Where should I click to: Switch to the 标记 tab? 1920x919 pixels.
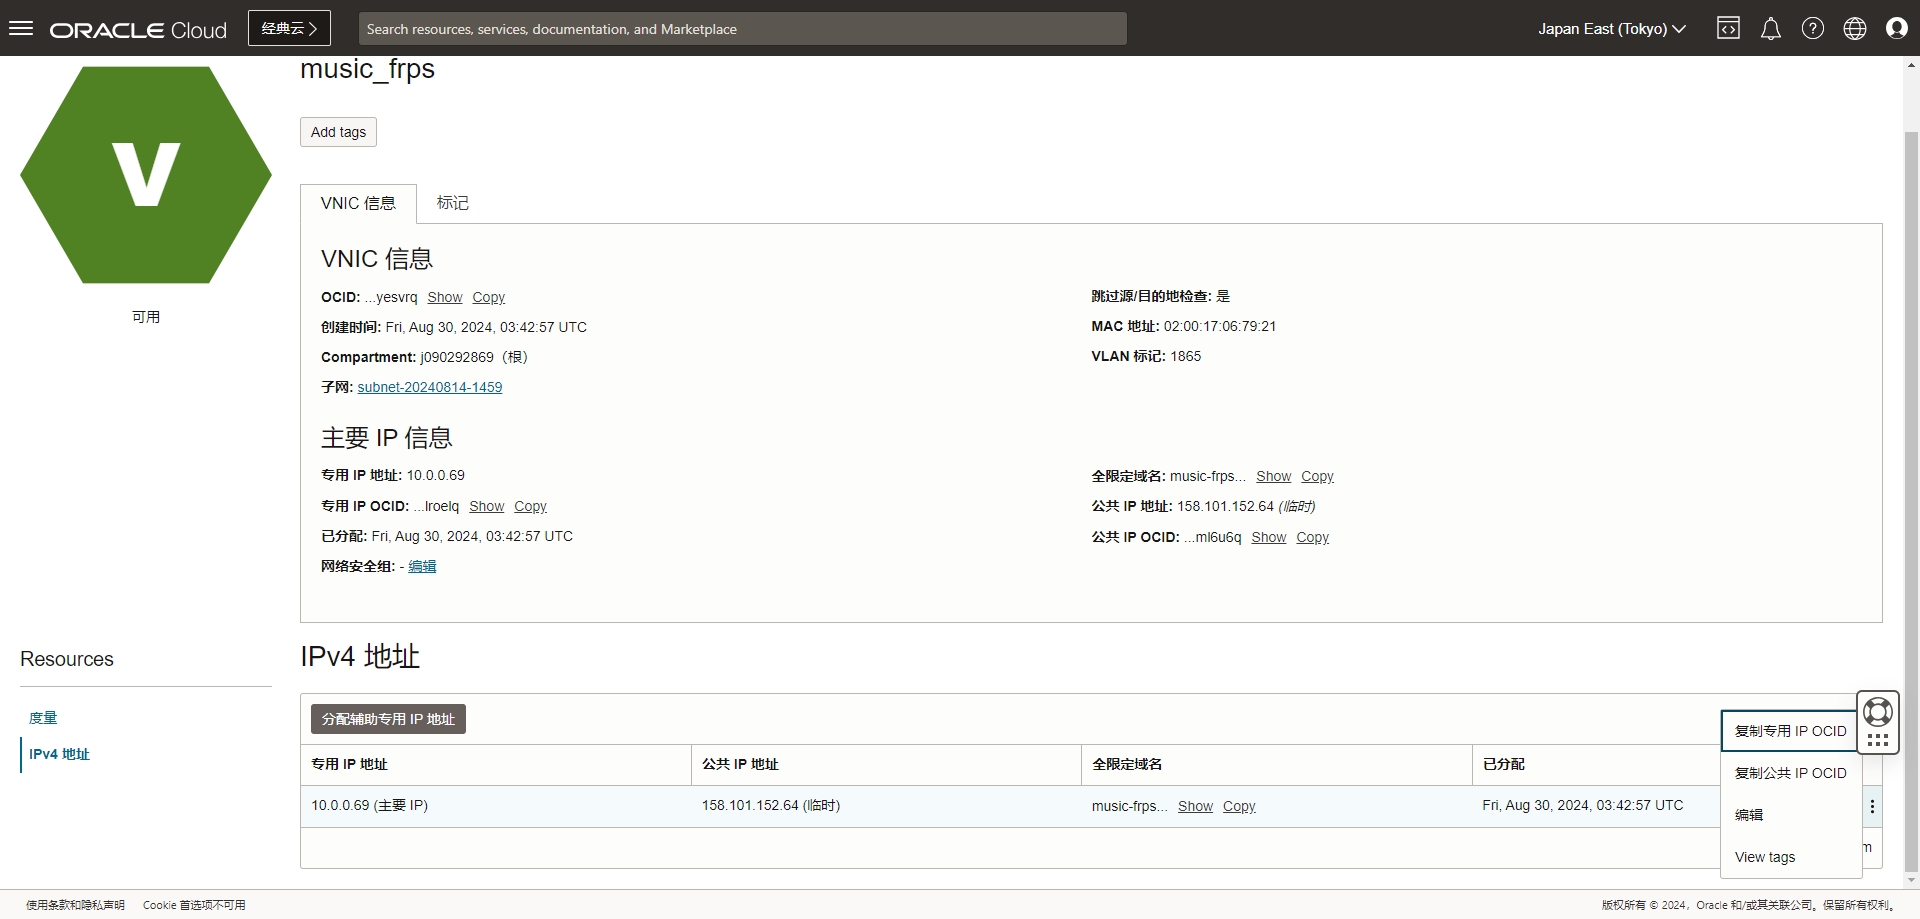452,203
